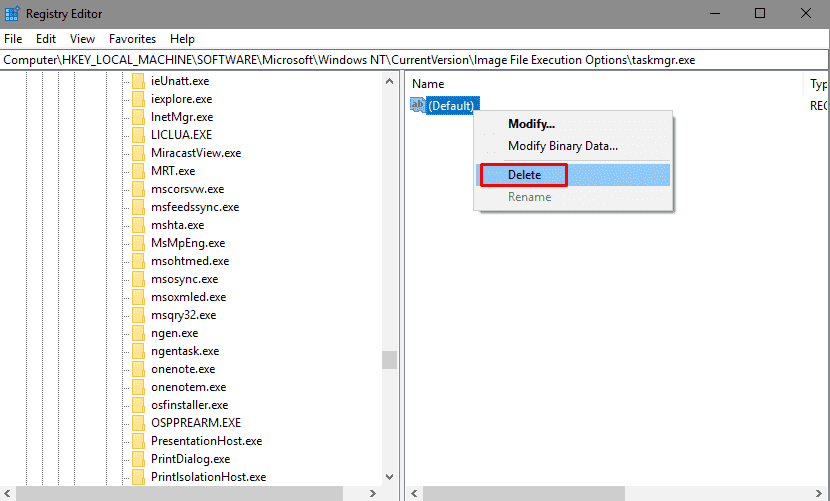Click the tree pane horizontal scroll left arrow
This screenshot has width=830, height=501.
7,494
